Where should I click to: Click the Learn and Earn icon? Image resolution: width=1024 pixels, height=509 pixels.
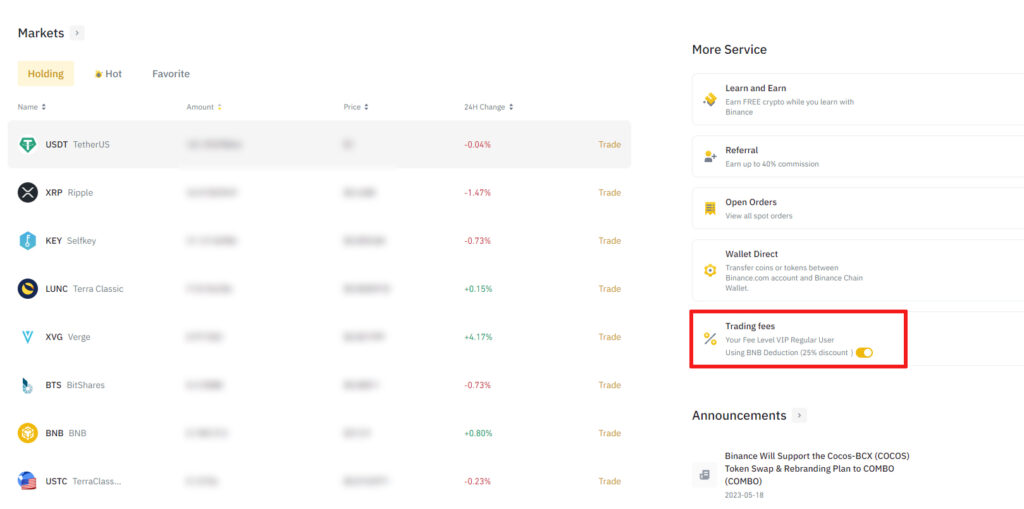pos(710,100)
